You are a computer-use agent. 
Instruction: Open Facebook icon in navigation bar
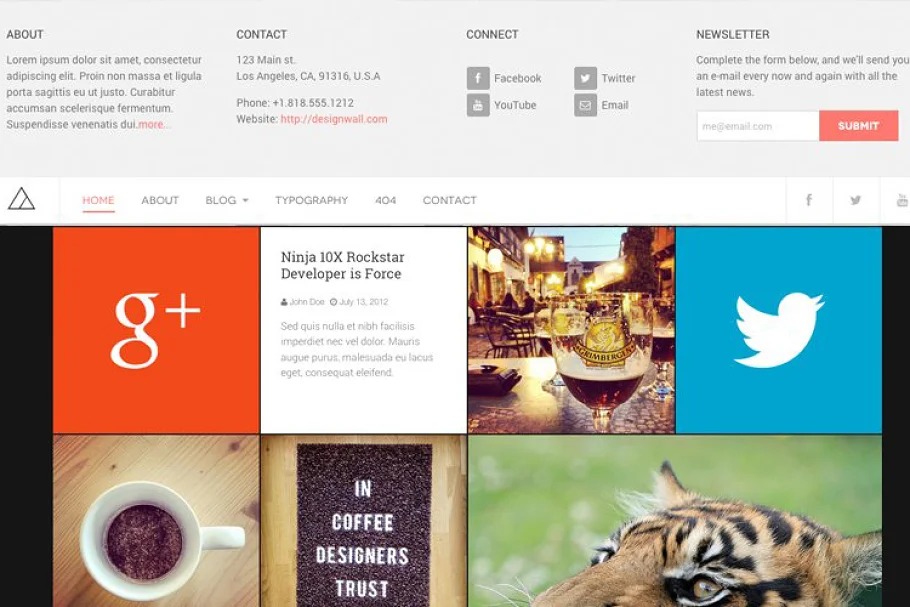pyautogui.click(x=809, y=200)
